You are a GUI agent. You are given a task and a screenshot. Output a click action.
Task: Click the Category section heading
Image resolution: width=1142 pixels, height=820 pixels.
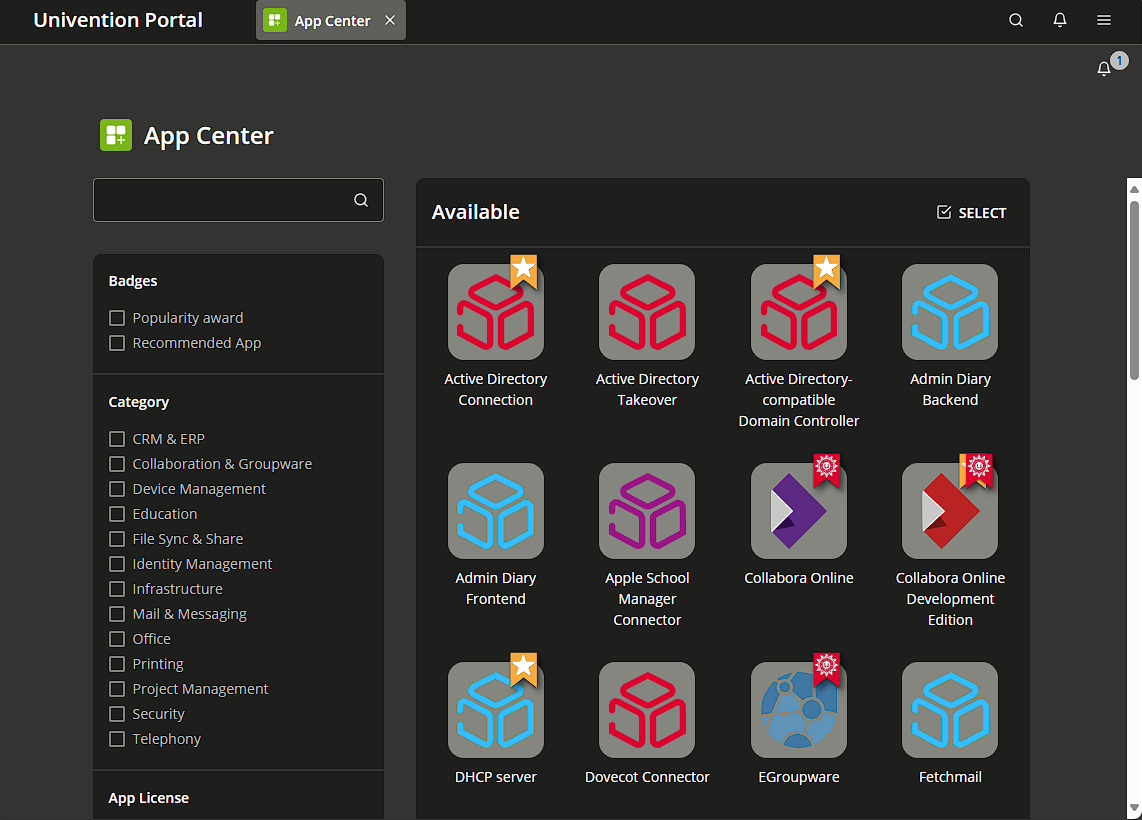pos(138,402)
